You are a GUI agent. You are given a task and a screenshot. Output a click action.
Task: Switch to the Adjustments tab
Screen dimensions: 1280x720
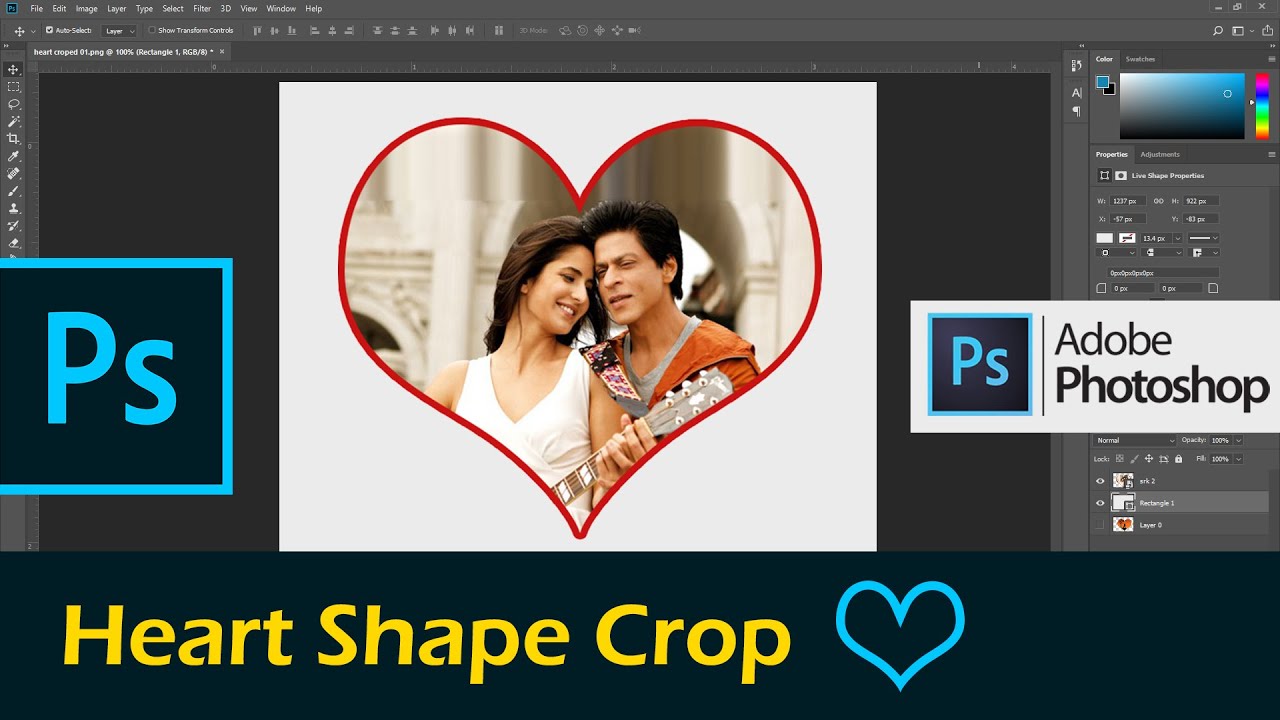(x=1160, y=154)
